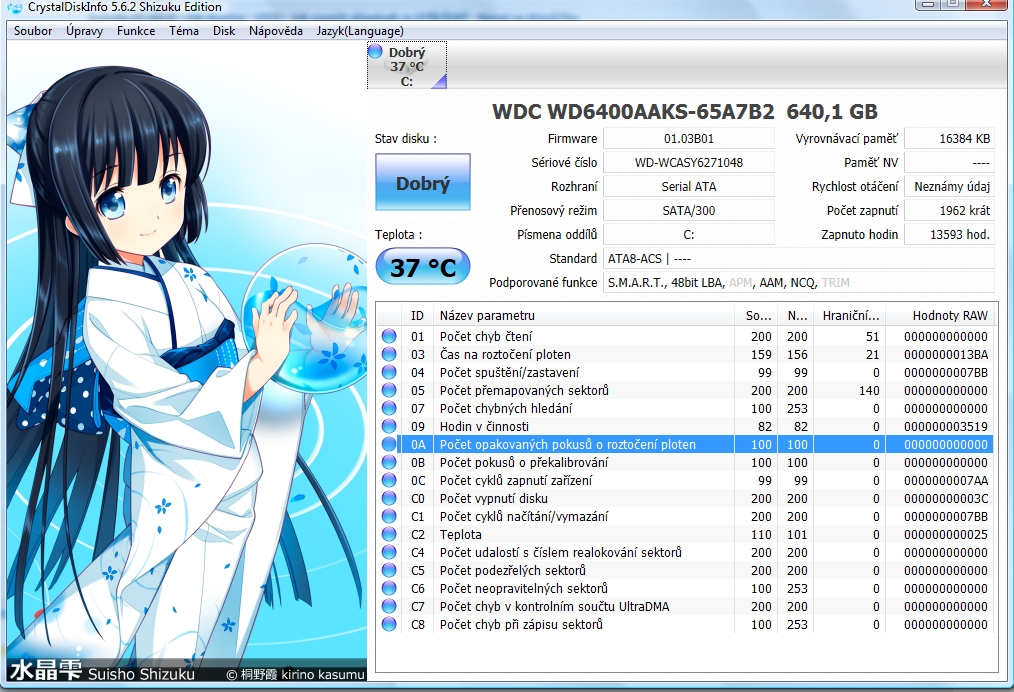
Task: Click the status orb for attribute 07
Action: click(x=389, y=408)
